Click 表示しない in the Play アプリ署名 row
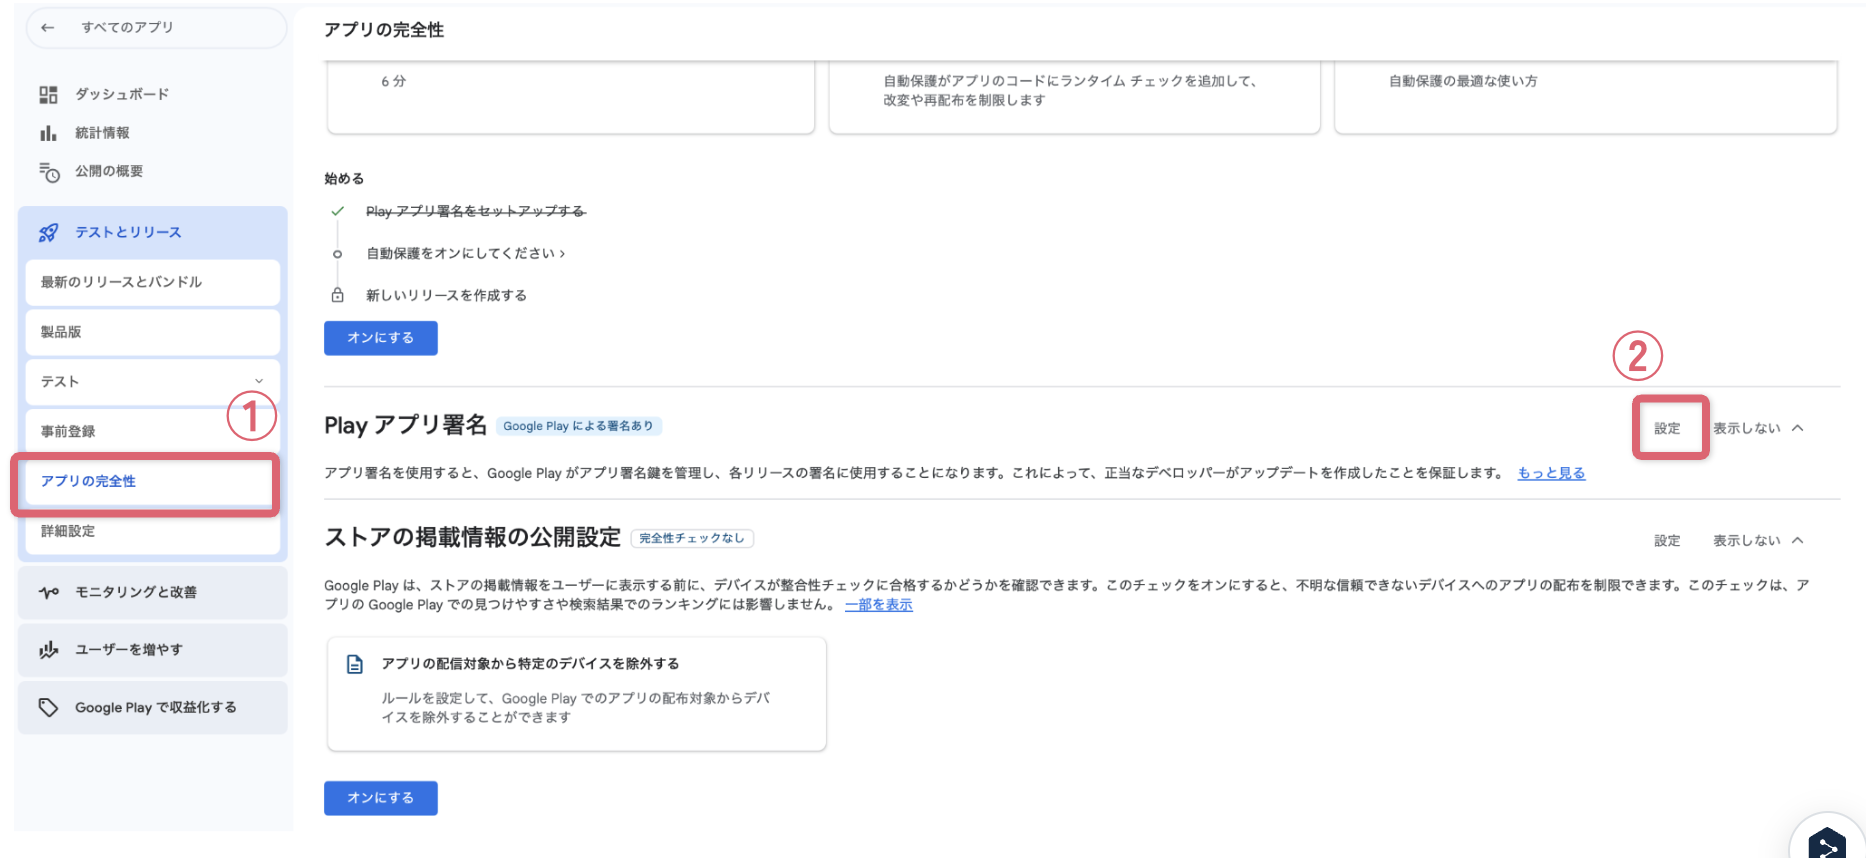 pos(1746,428)
